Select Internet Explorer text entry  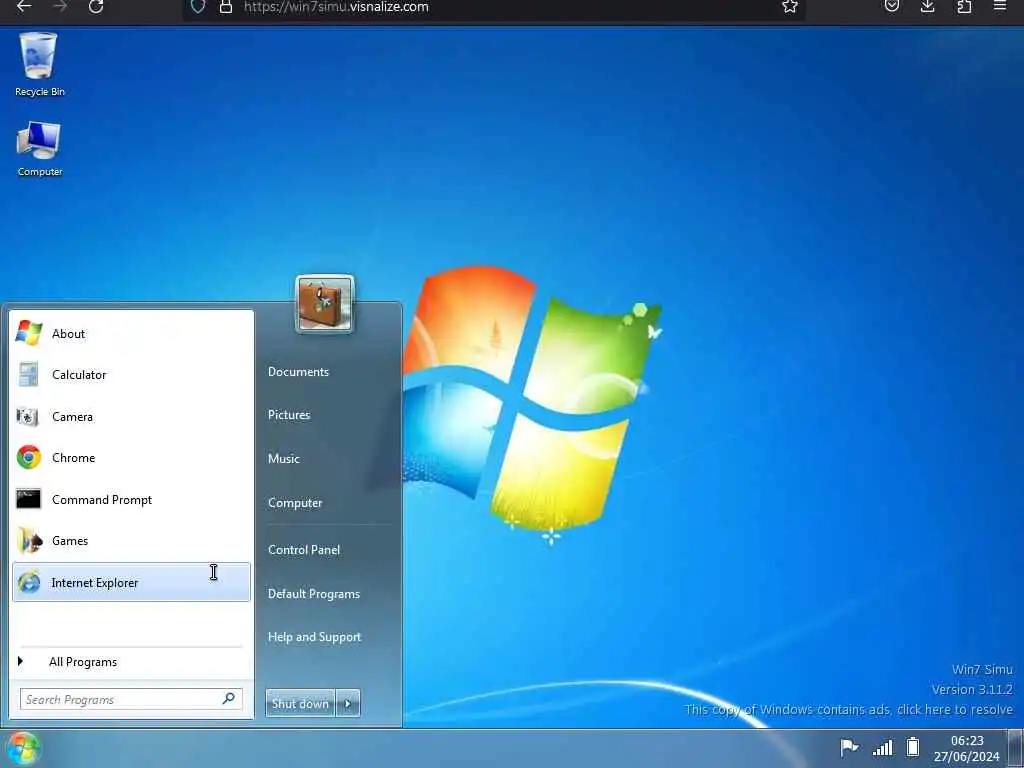point(95,583)
